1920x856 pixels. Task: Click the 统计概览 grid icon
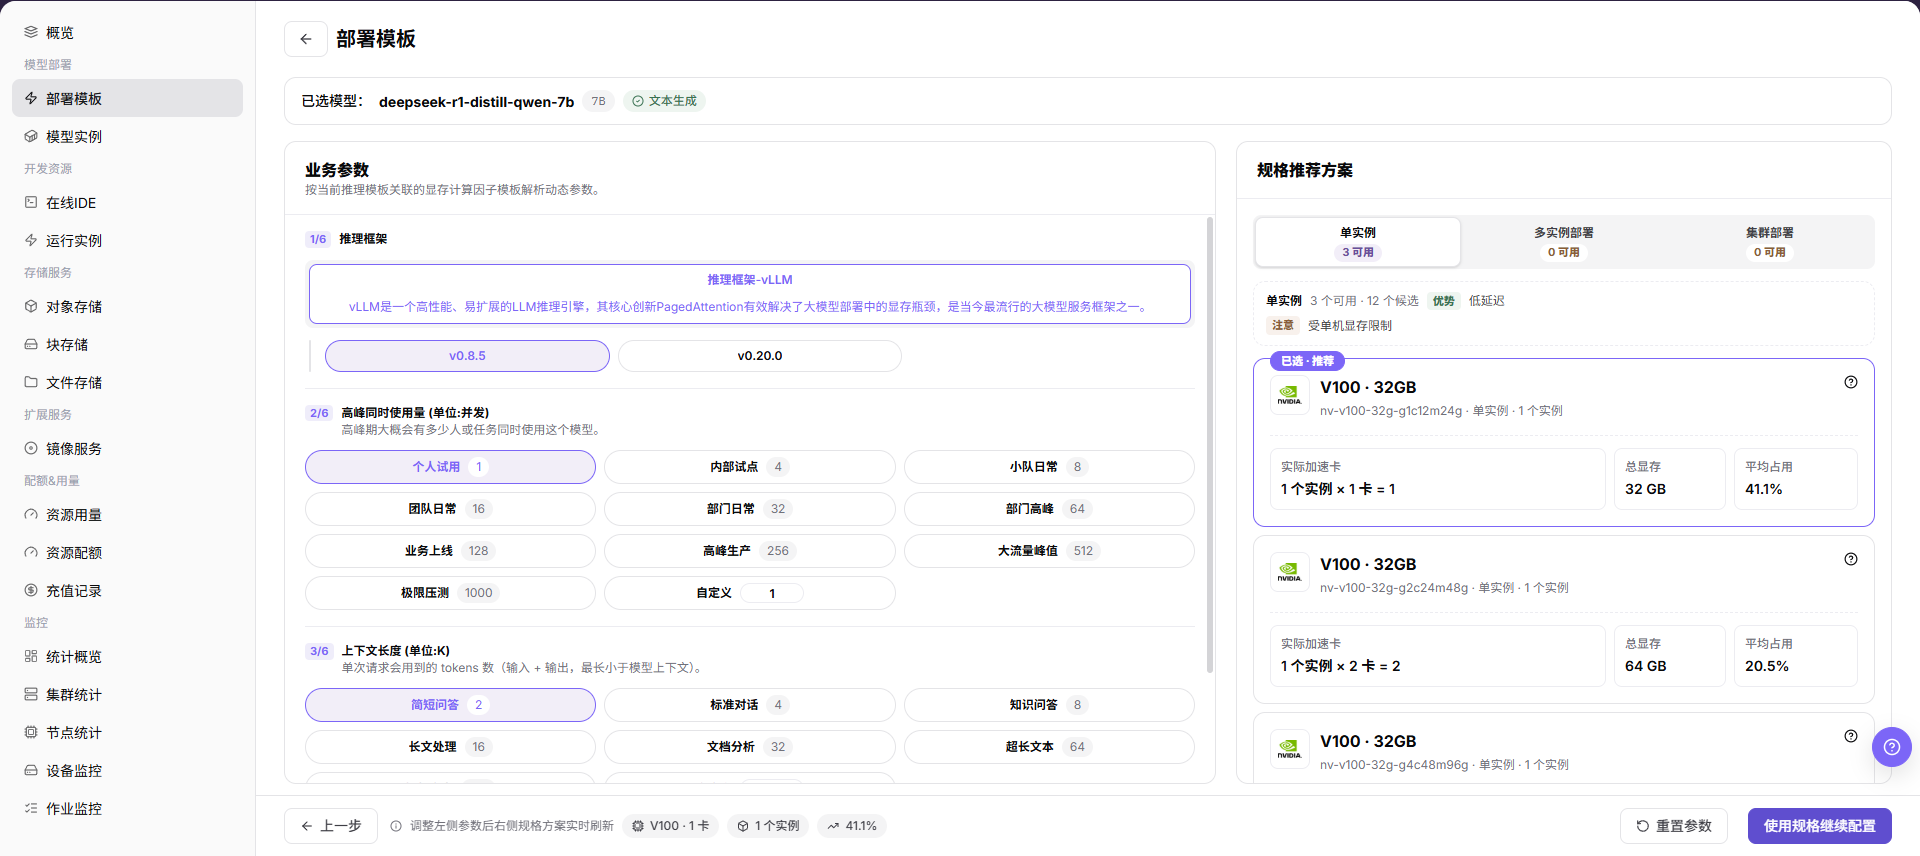pyautogui.click(x=31, y=656)
